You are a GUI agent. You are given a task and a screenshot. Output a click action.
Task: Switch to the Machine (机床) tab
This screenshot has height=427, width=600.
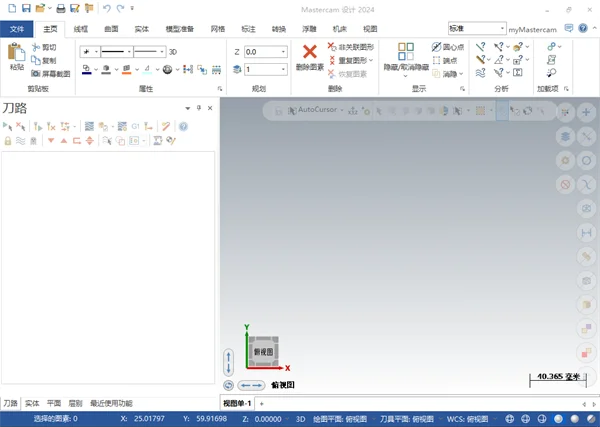click(x=340, y=29)
